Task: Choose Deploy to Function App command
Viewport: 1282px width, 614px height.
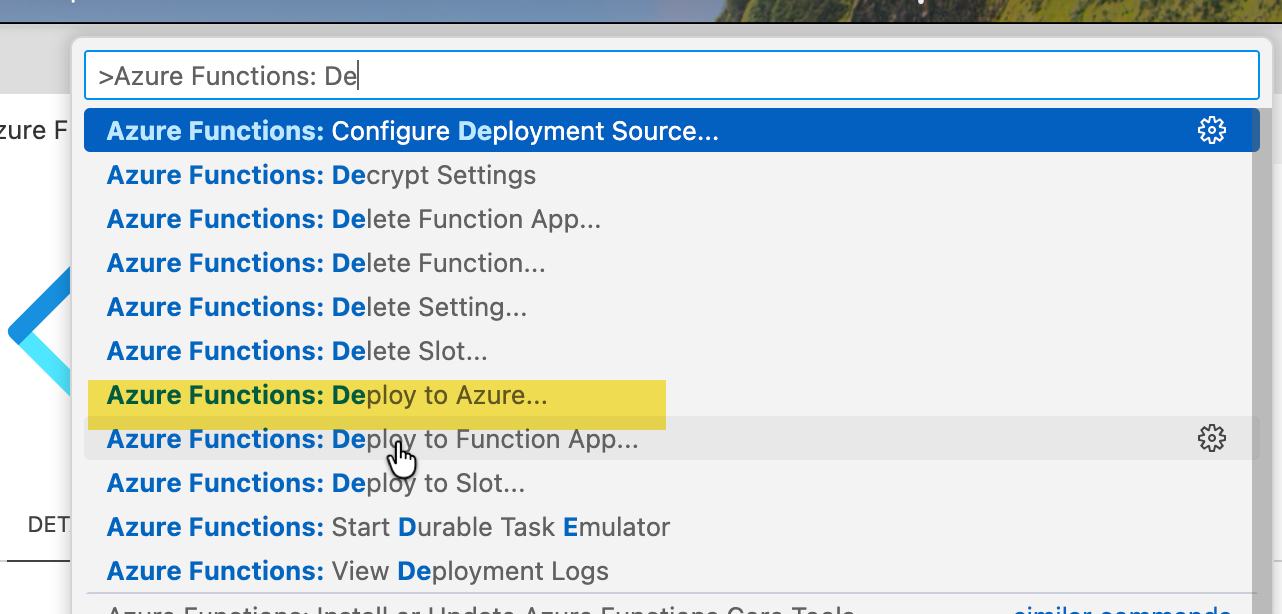Action: 372,439
